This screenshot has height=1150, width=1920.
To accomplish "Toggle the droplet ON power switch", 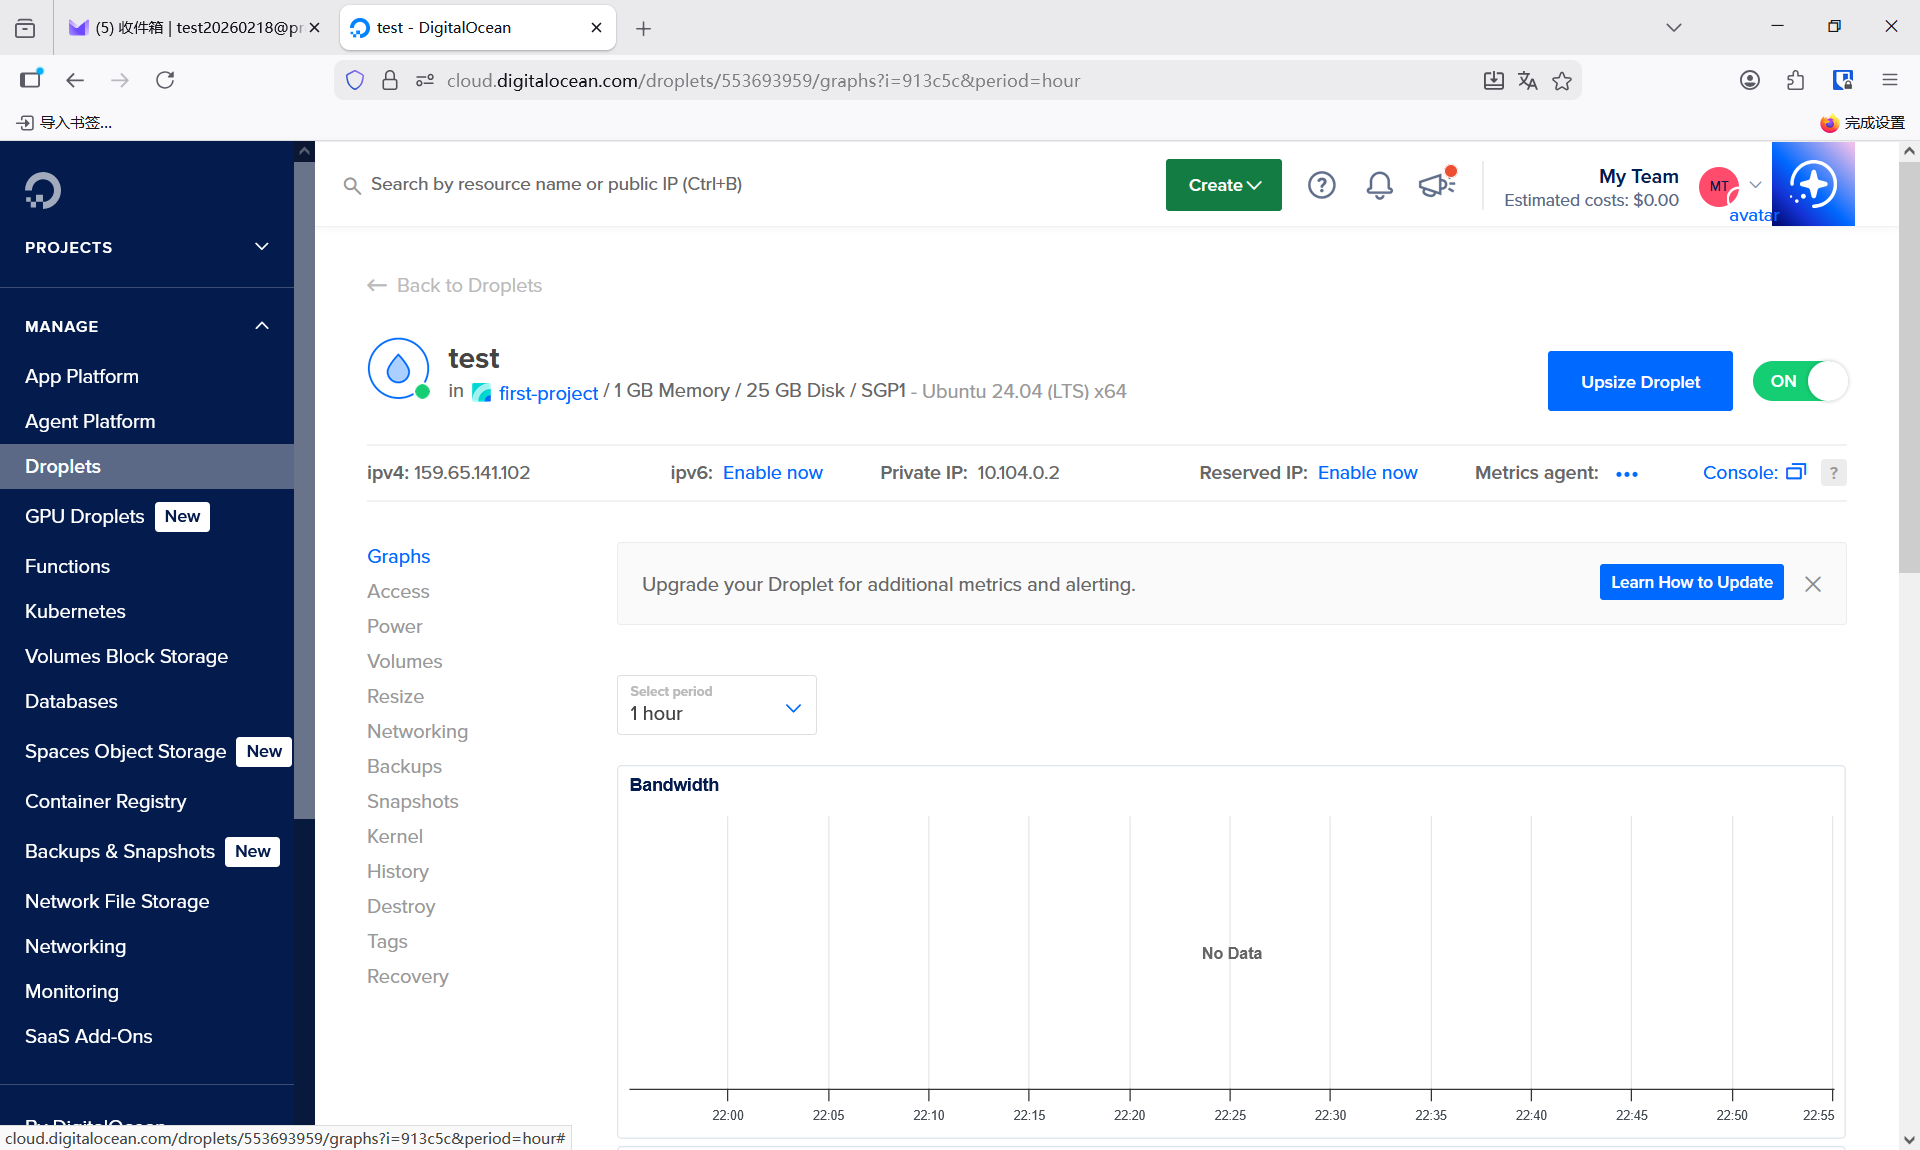I will (1800, 381).
